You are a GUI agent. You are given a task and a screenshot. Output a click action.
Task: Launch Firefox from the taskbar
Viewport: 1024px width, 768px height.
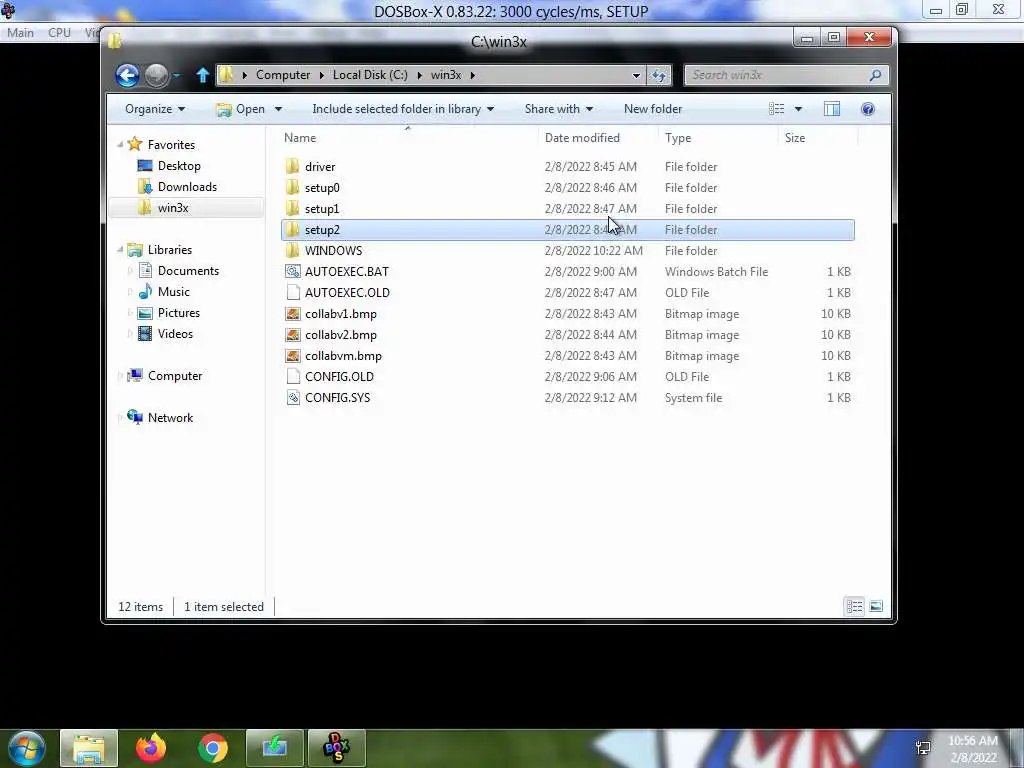pos(151,748)
